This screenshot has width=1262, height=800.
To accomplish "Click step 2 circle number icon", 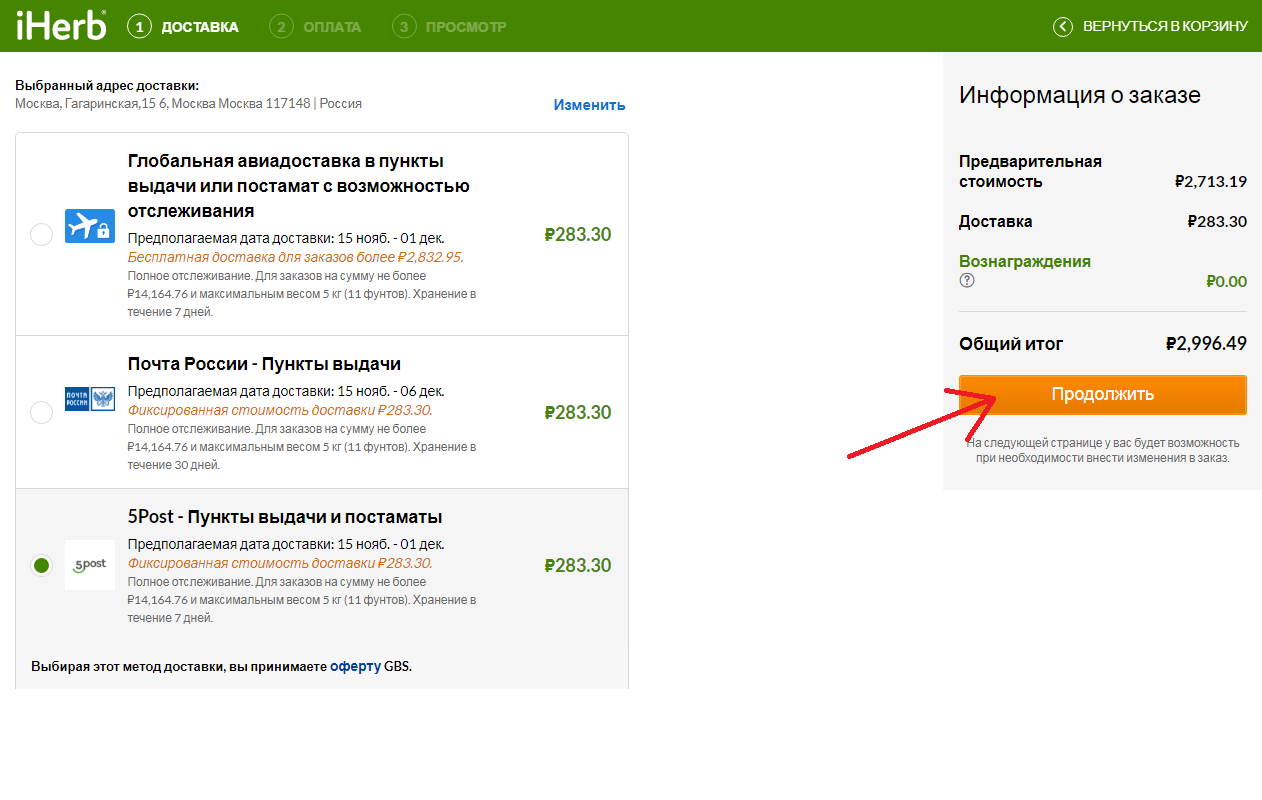I will pyautogui.click(x=282, y=26).
